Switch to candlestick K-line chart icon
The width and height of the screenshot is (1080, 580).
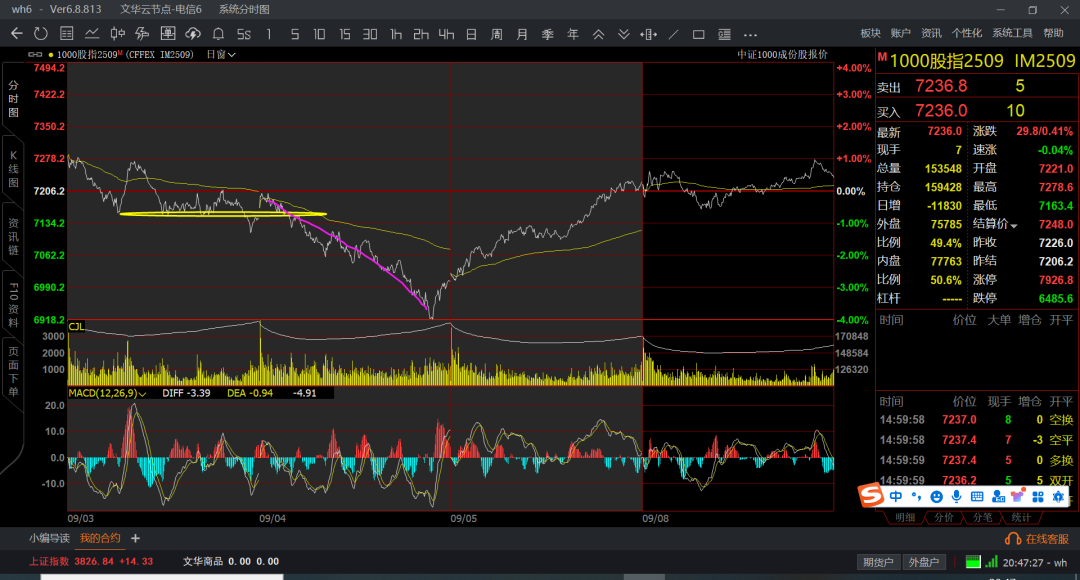pos(118,34)
